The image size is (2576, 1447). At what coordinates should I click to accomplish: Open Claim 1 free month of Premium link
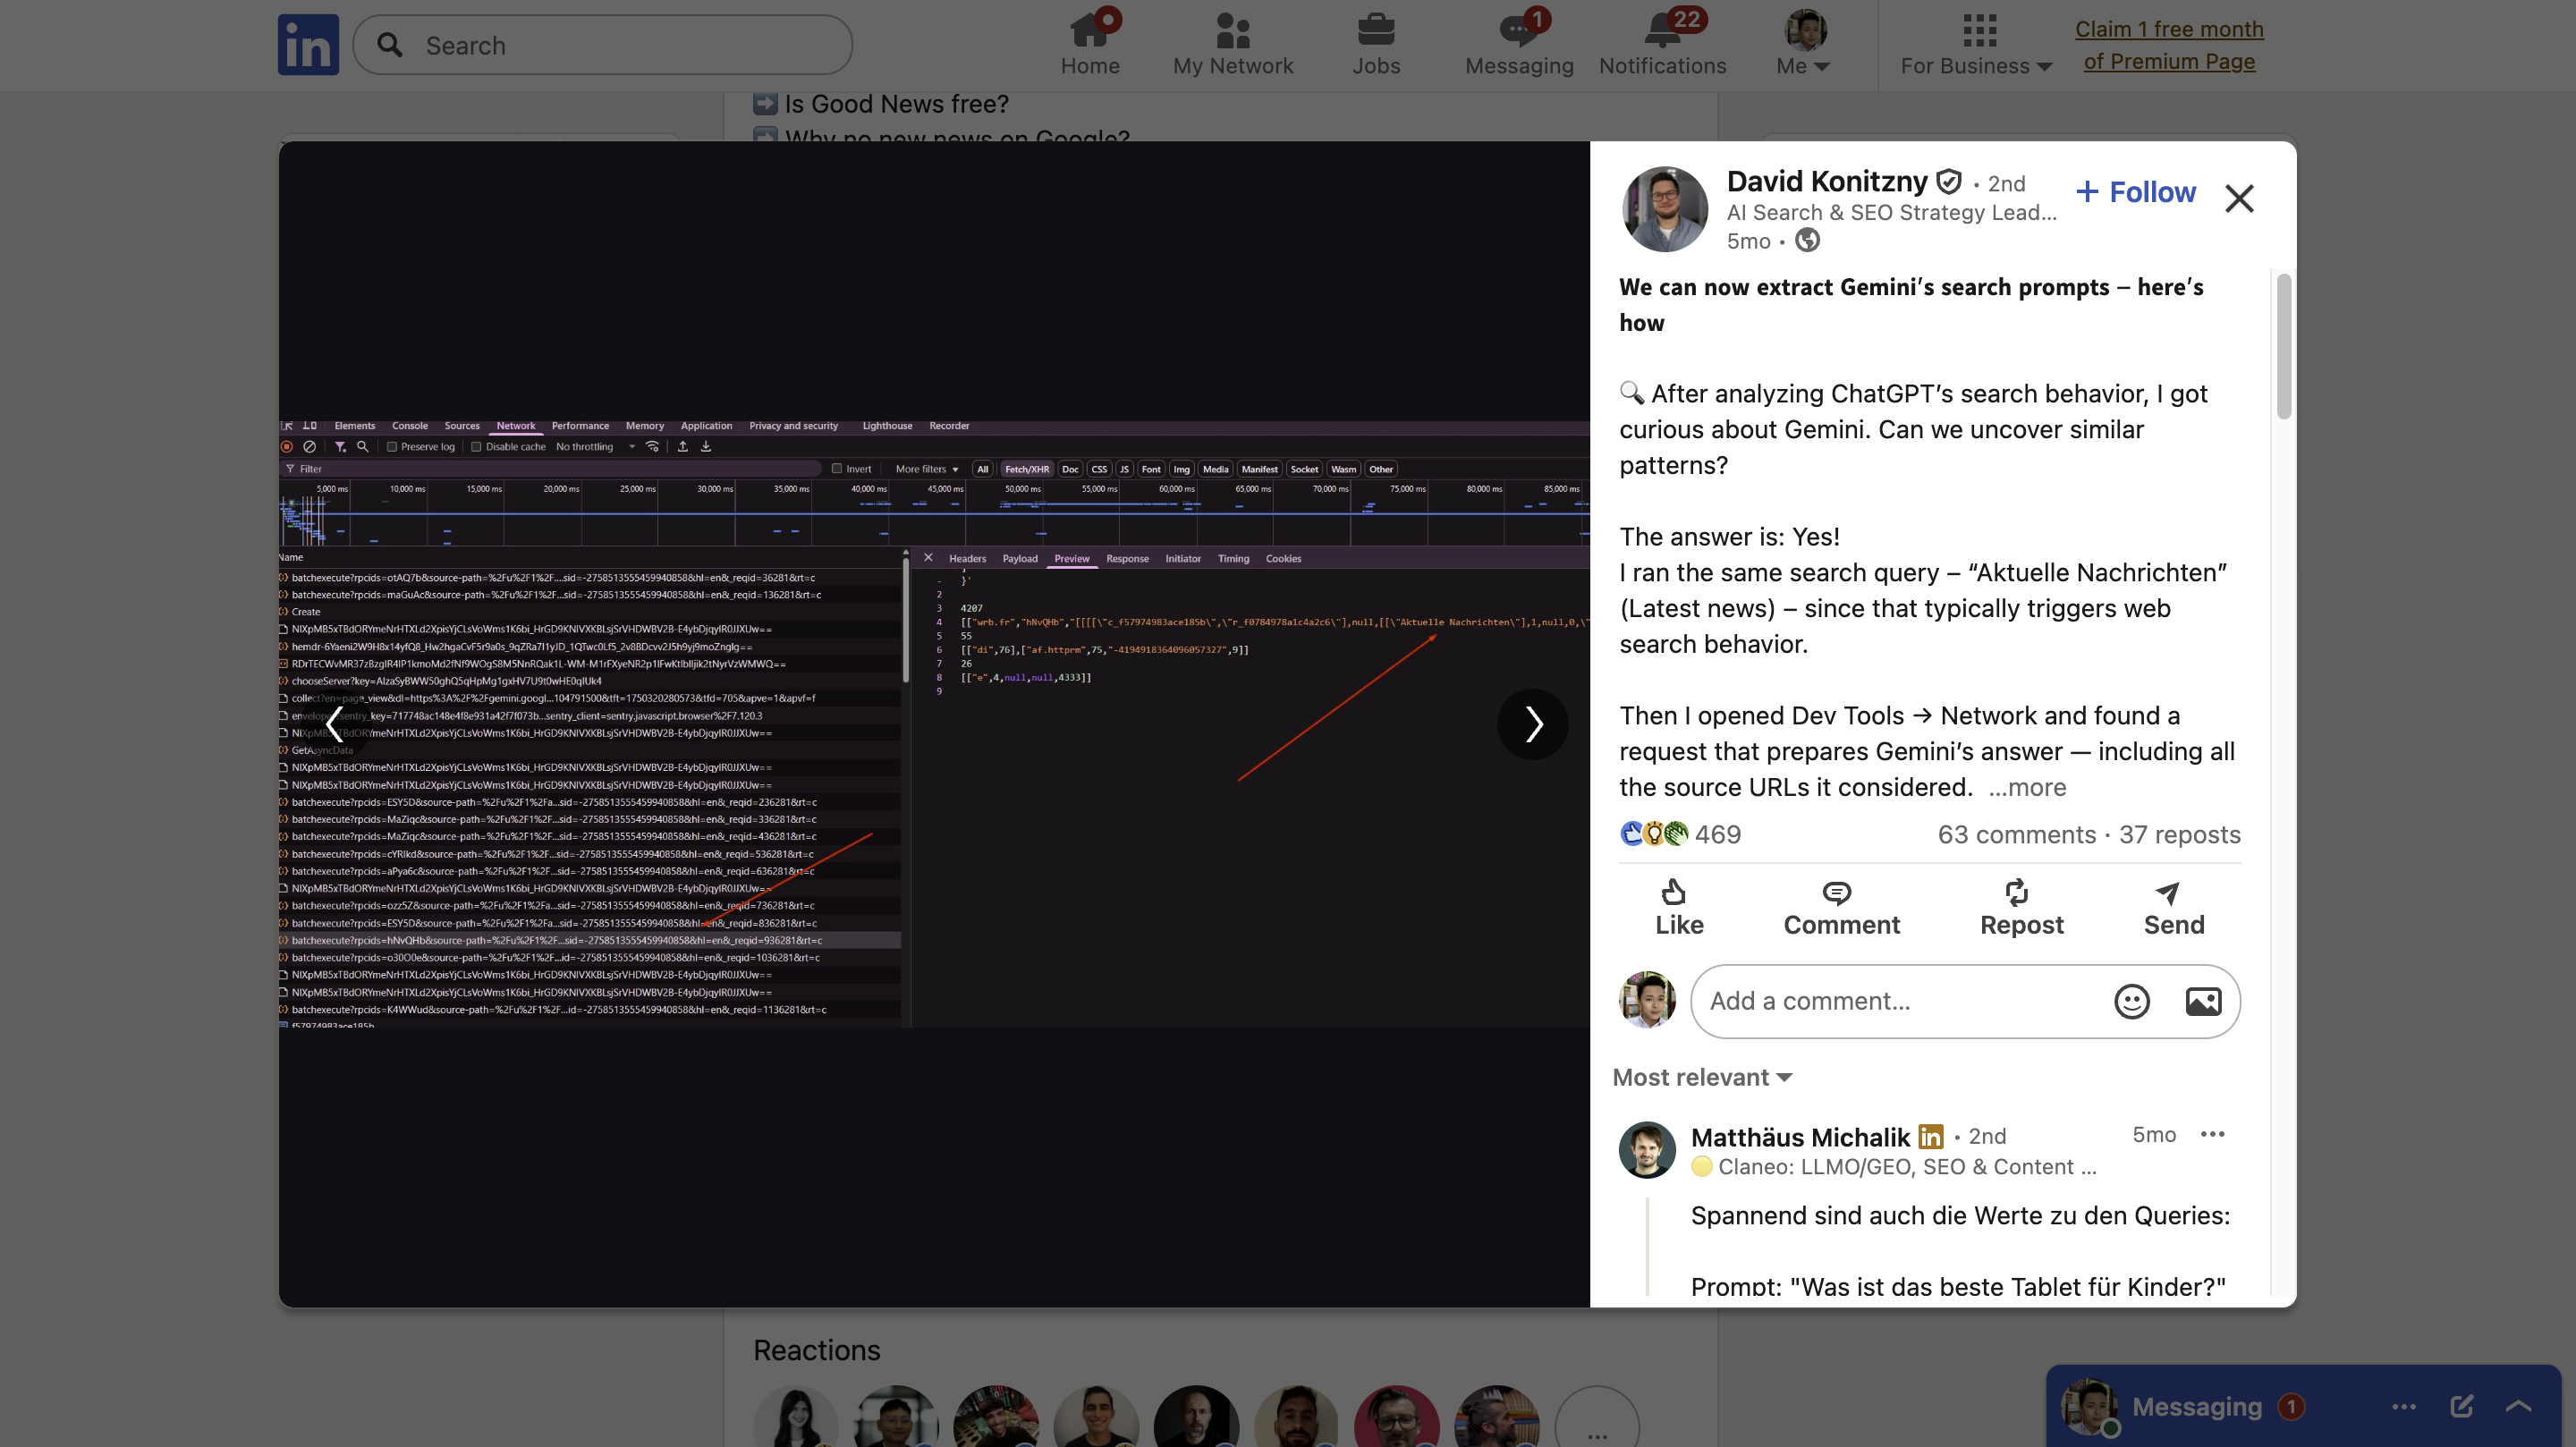[x=2169, y=45]
